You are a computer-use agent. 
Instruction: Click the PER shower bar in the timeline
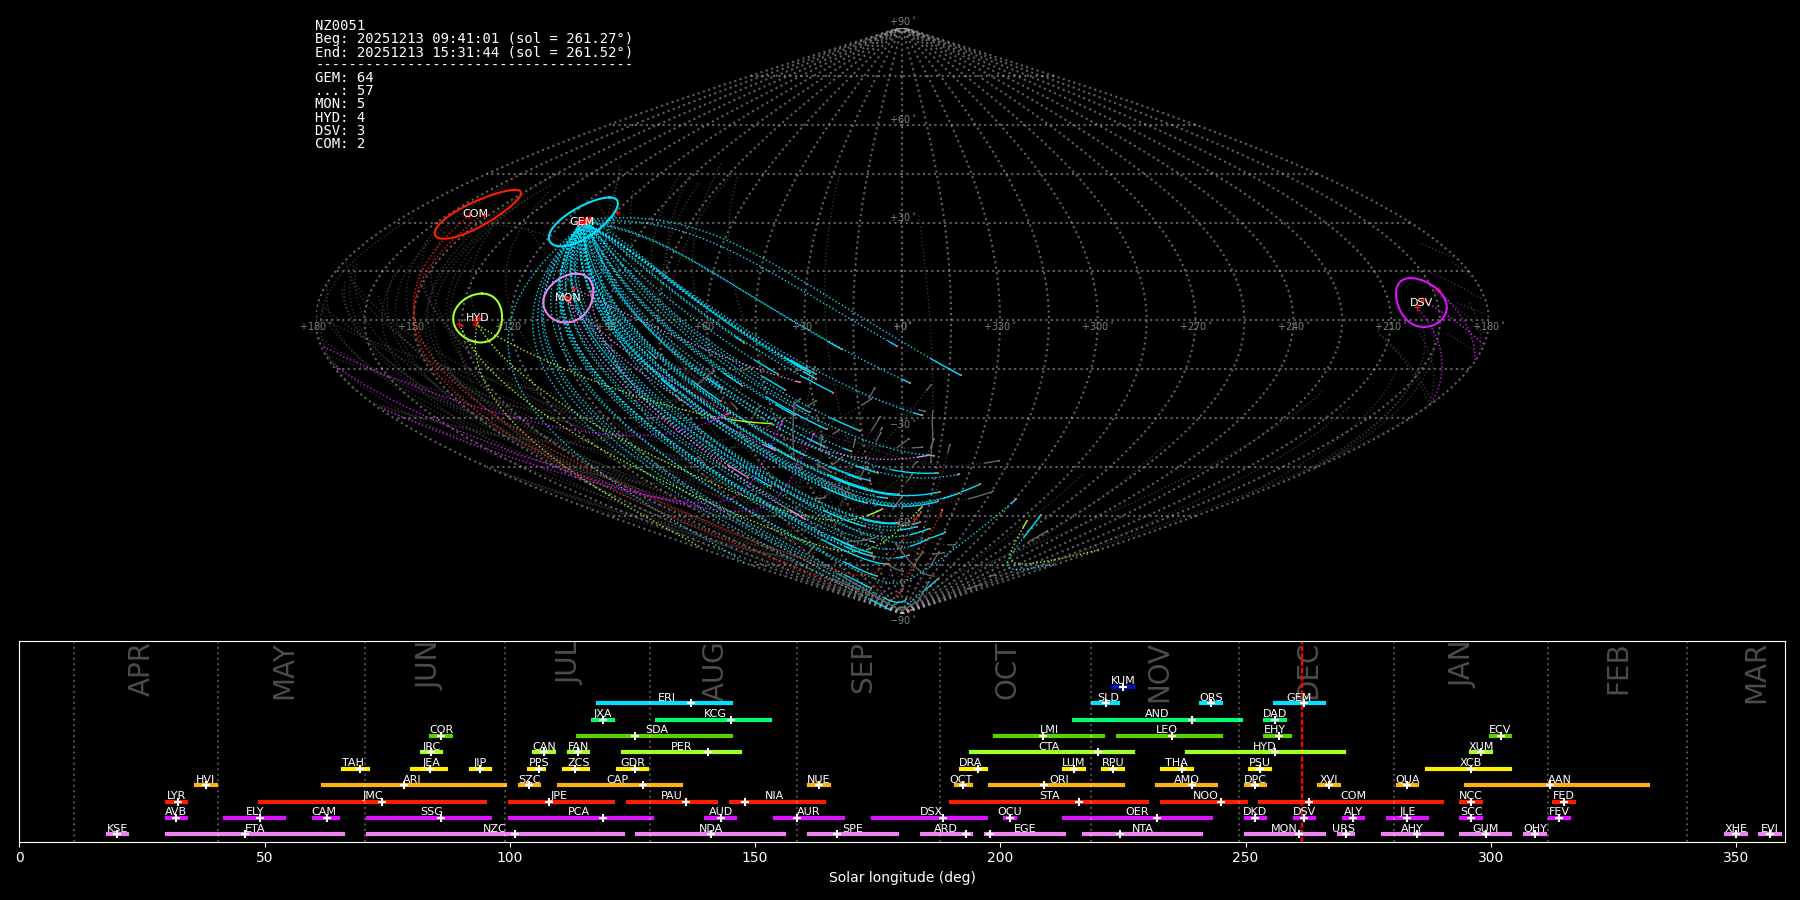[x=681, y=752]
